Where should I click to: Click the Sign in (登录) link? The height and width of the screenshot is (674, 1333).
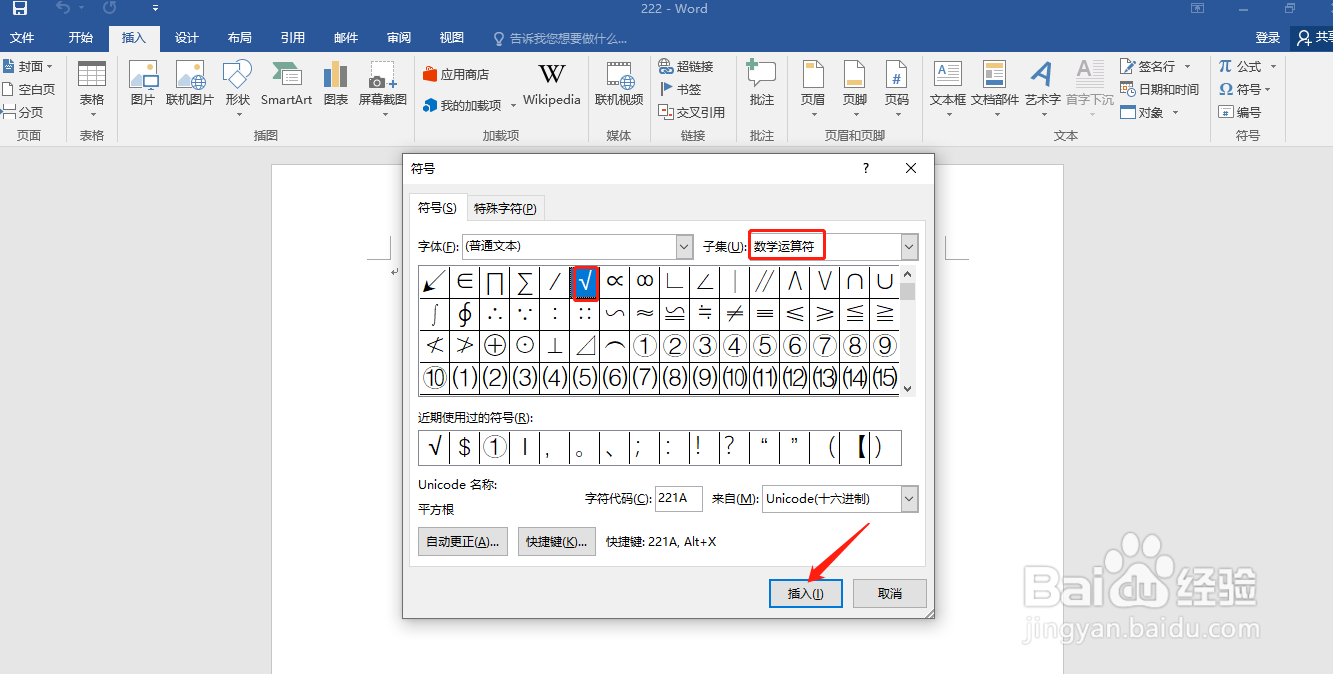pos(1268,38)
